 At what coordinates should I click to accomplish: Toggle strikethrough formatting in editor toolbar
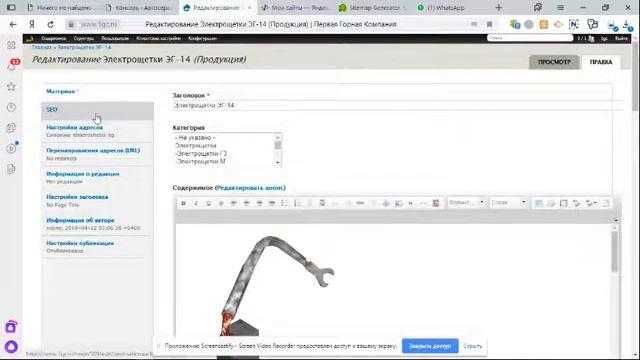click(x=221, y=203)
